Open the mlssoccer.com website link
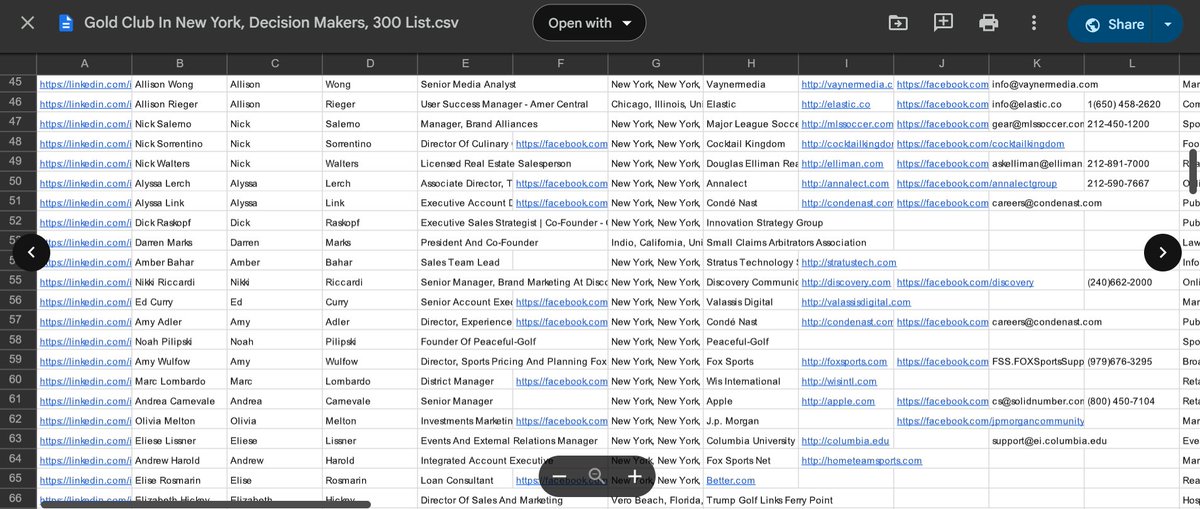The image size is (1200, 509). (x=845, y=124)
